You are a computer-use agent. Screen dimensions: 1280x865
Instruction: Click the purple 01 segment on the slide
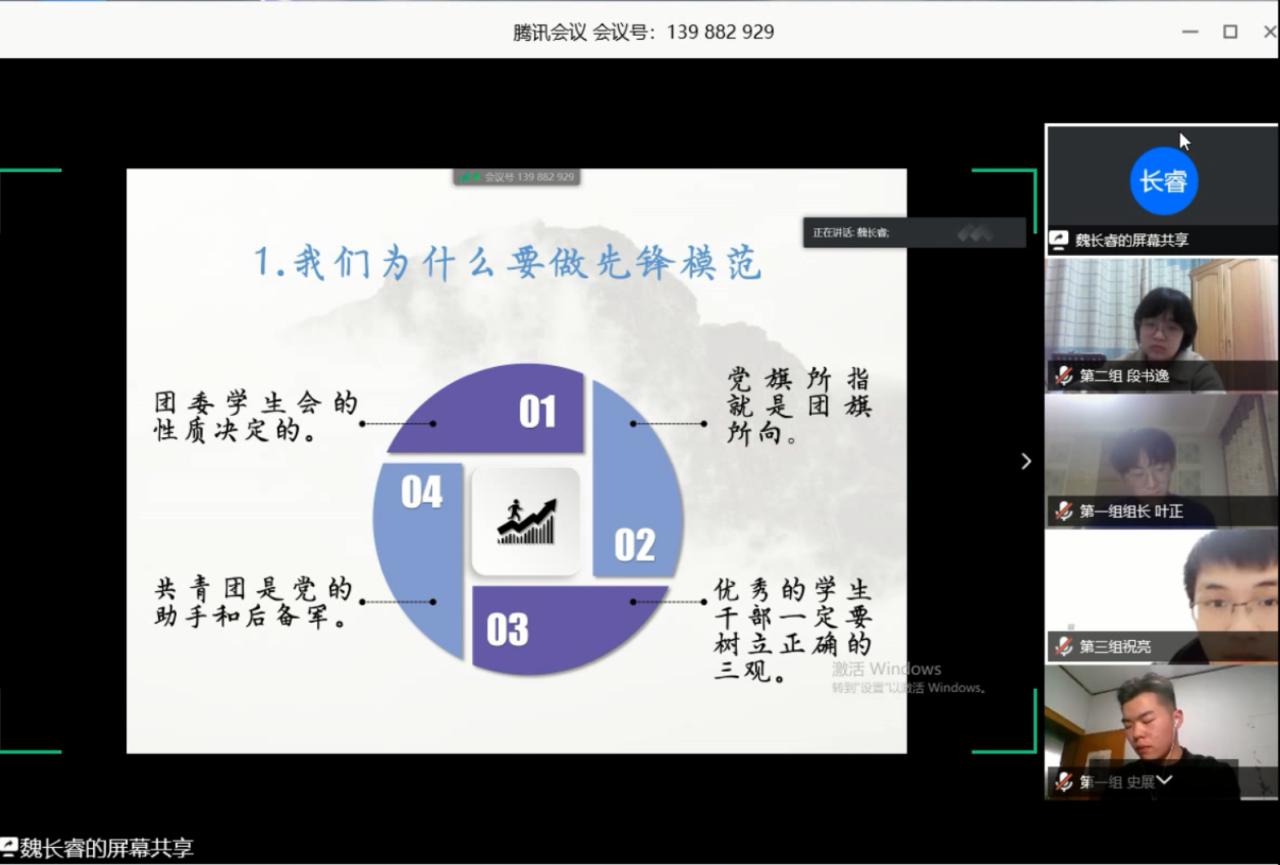click(500, 410)
